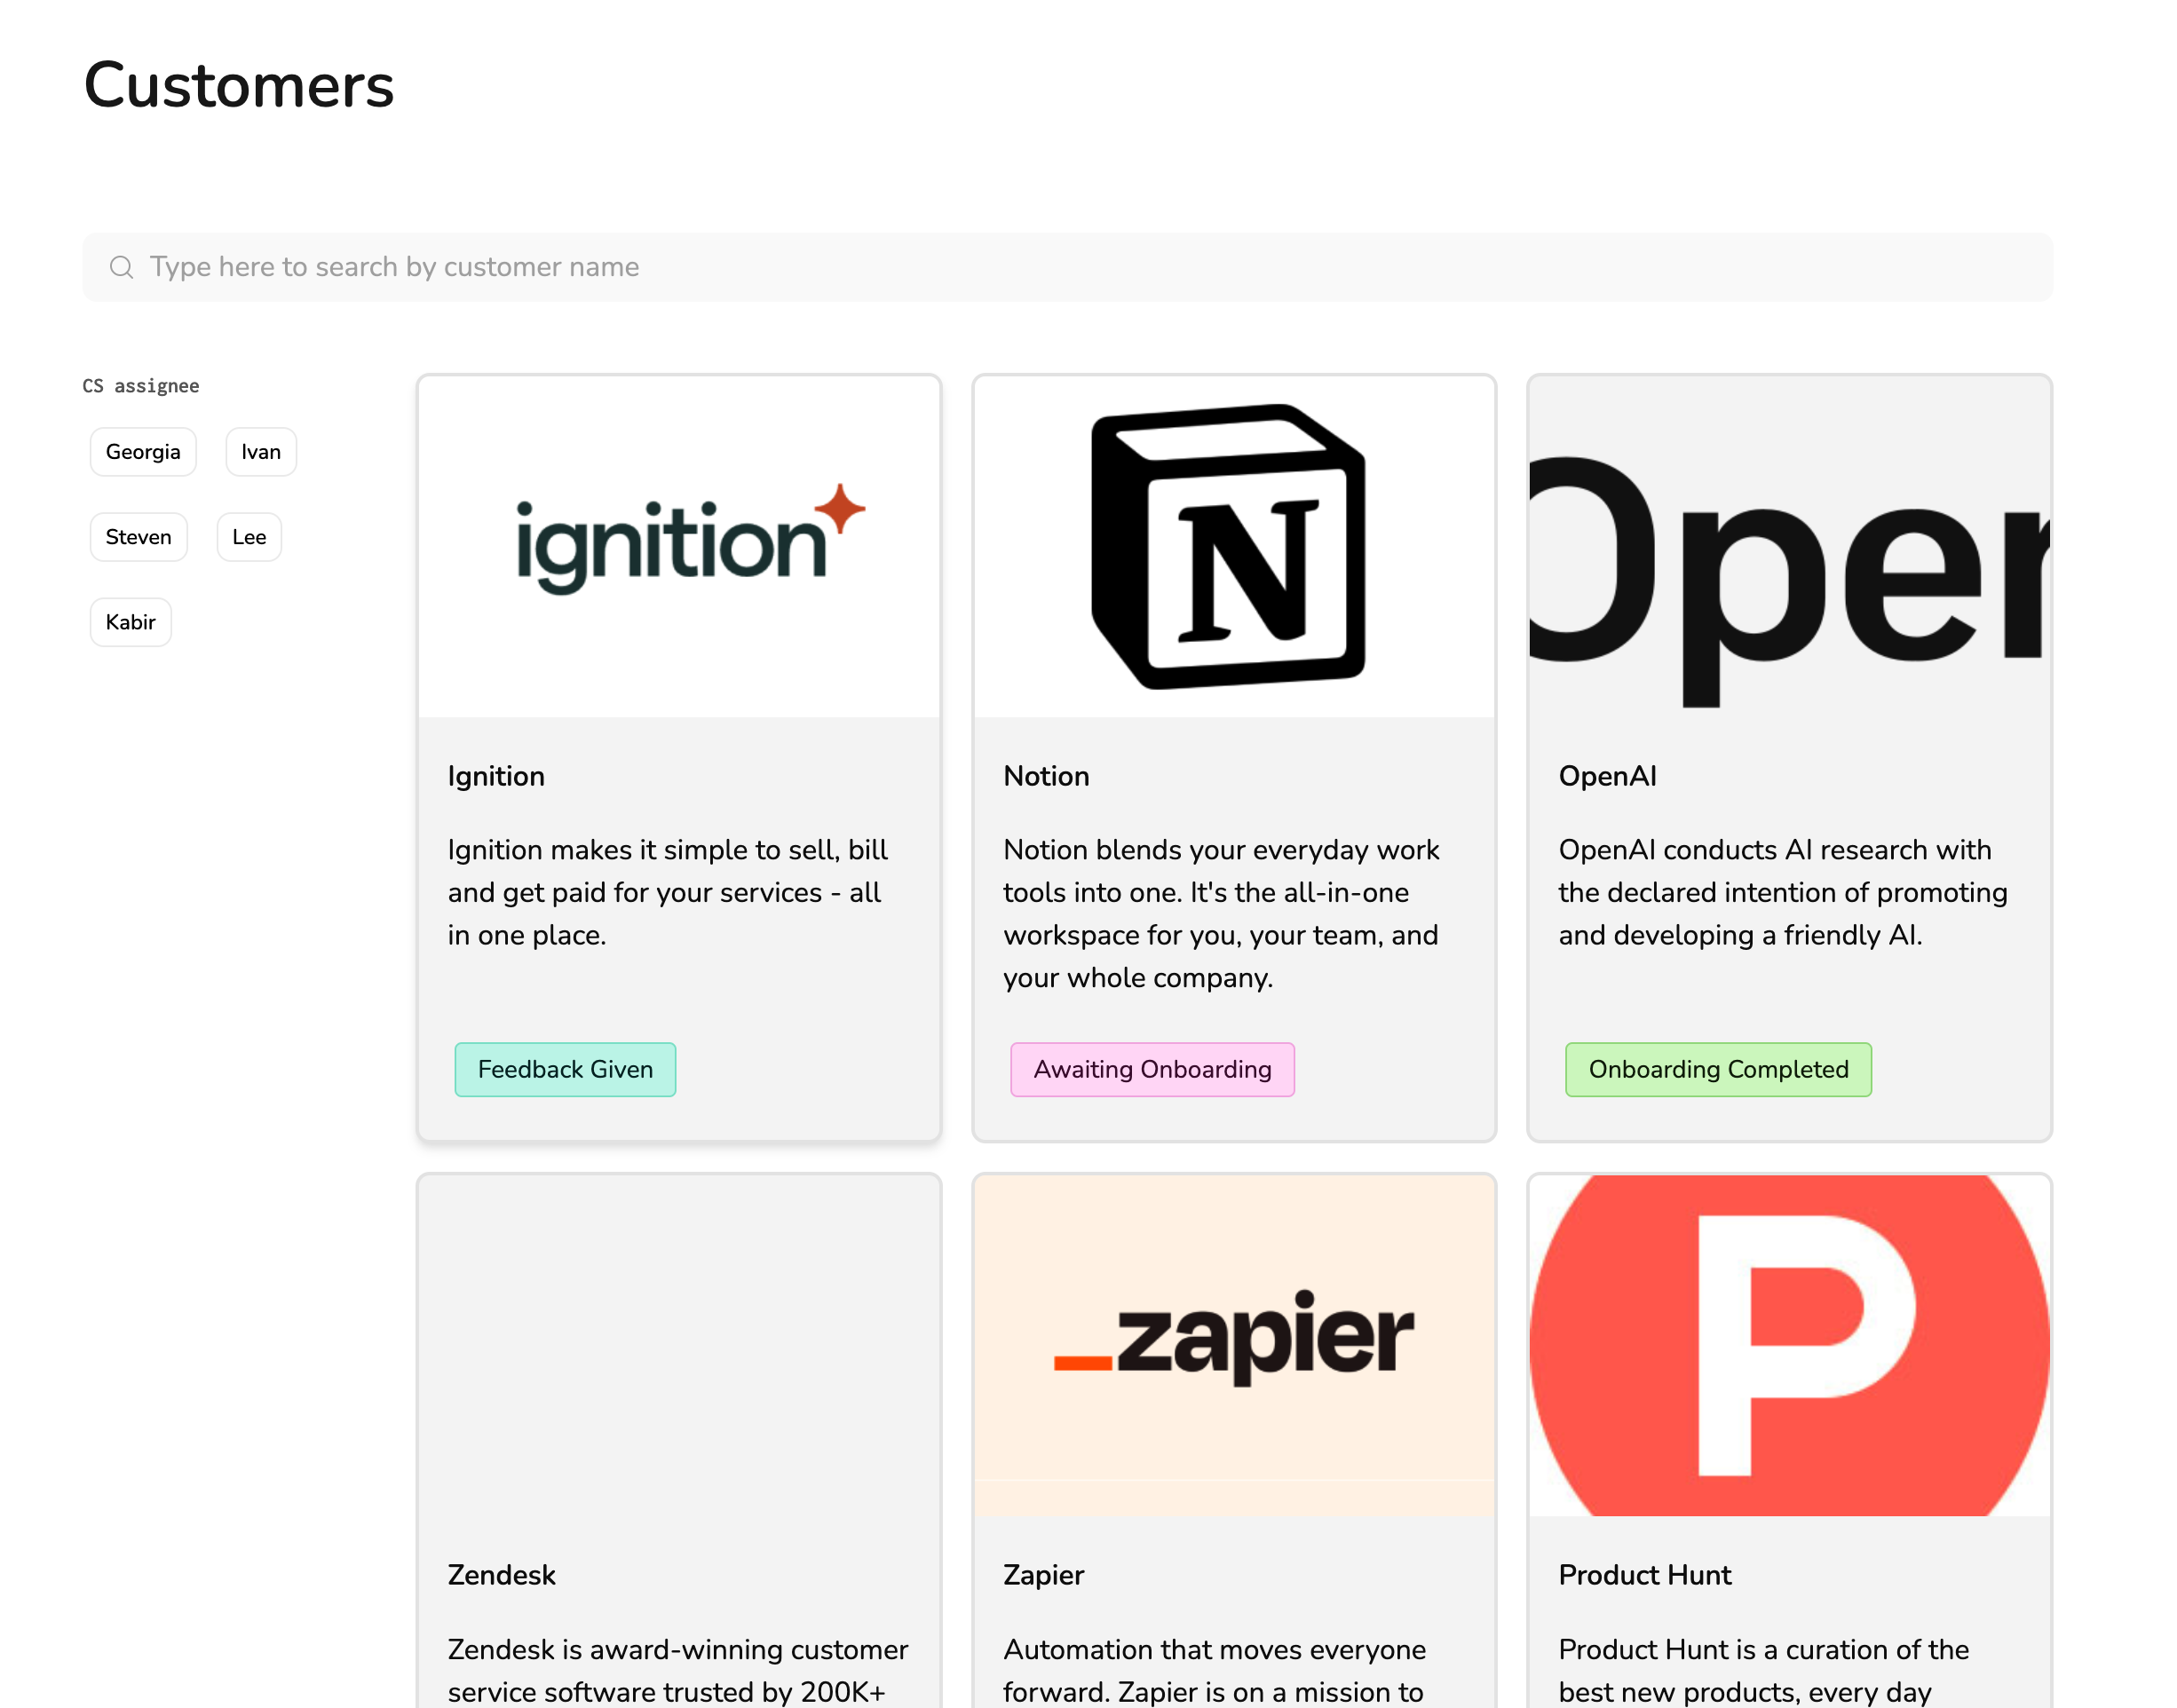Open the Notion logo image
Screen dimensions: 2177x1708
[x=1234, y=547]
